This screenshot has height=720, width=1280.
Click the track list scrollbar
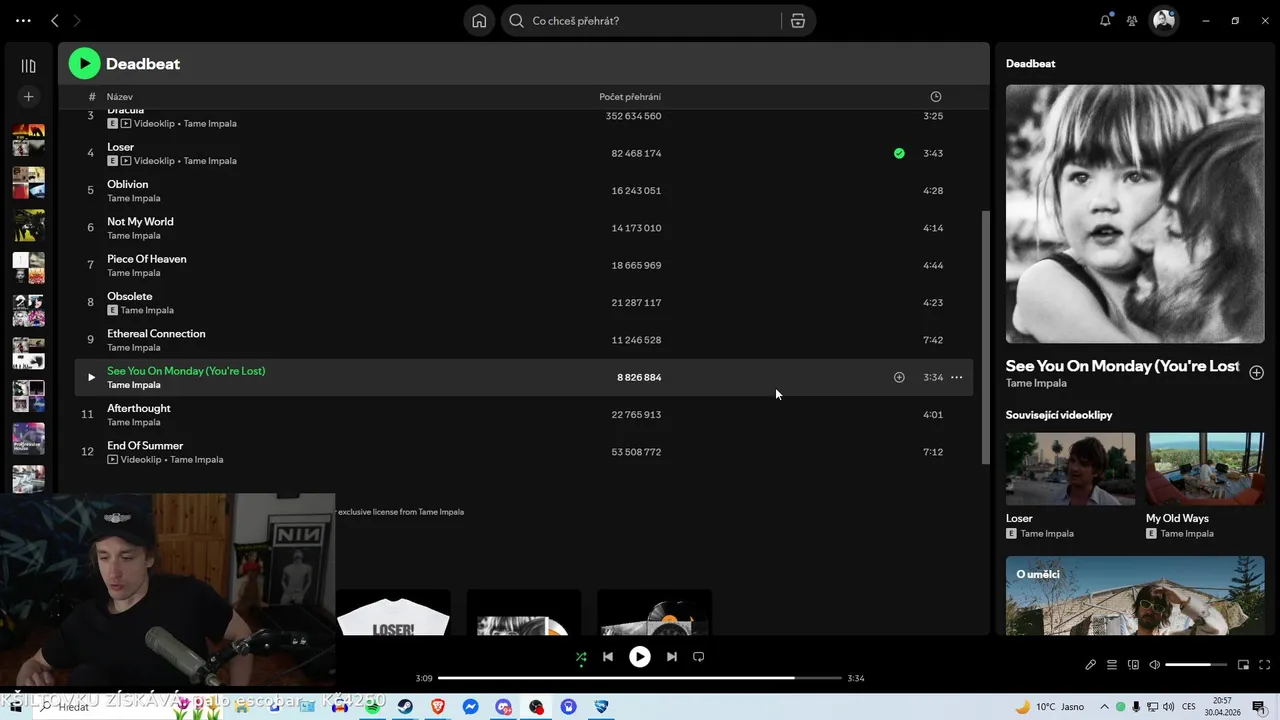point(985,337)
